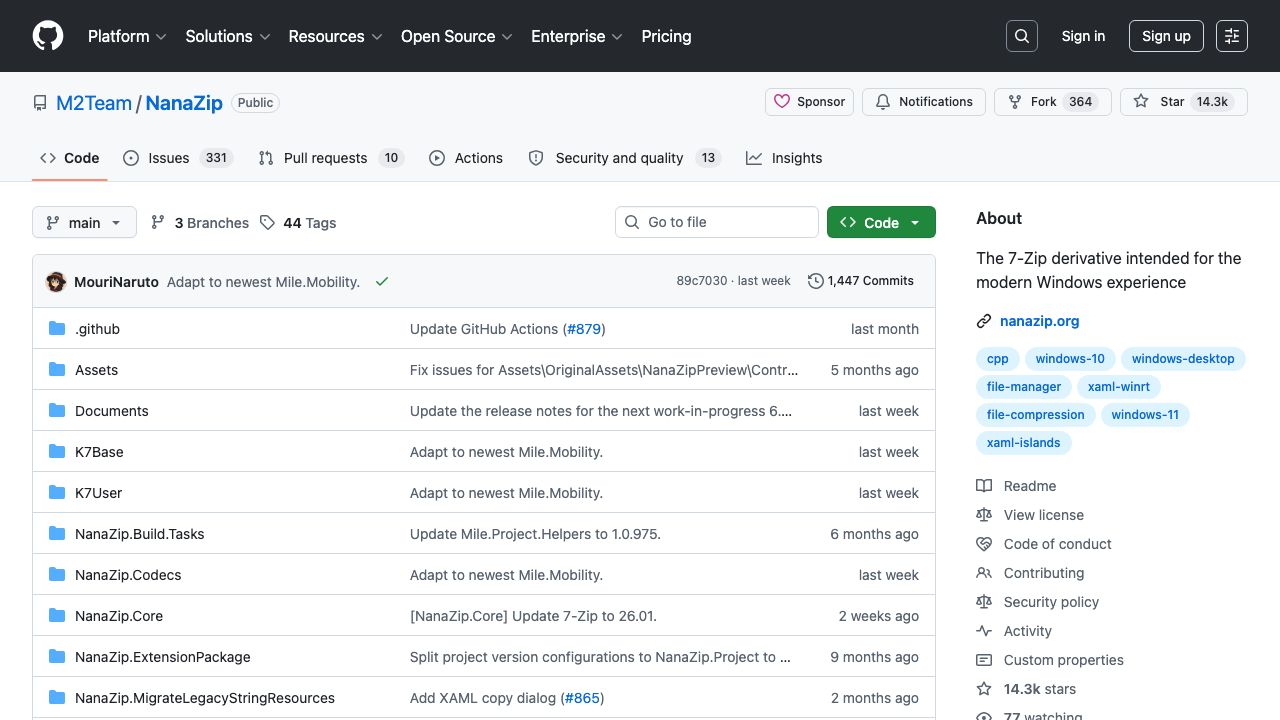Click the NanaZip.Codecs folder icon
This screenshot has width=1280, height=720.
tap(57, 575)
